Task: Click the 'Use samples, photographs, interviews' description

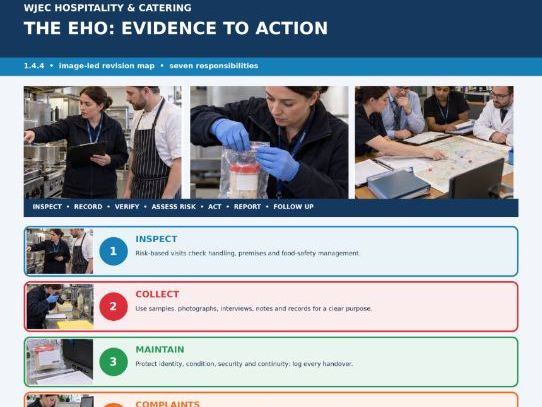Action: [253, 308]
